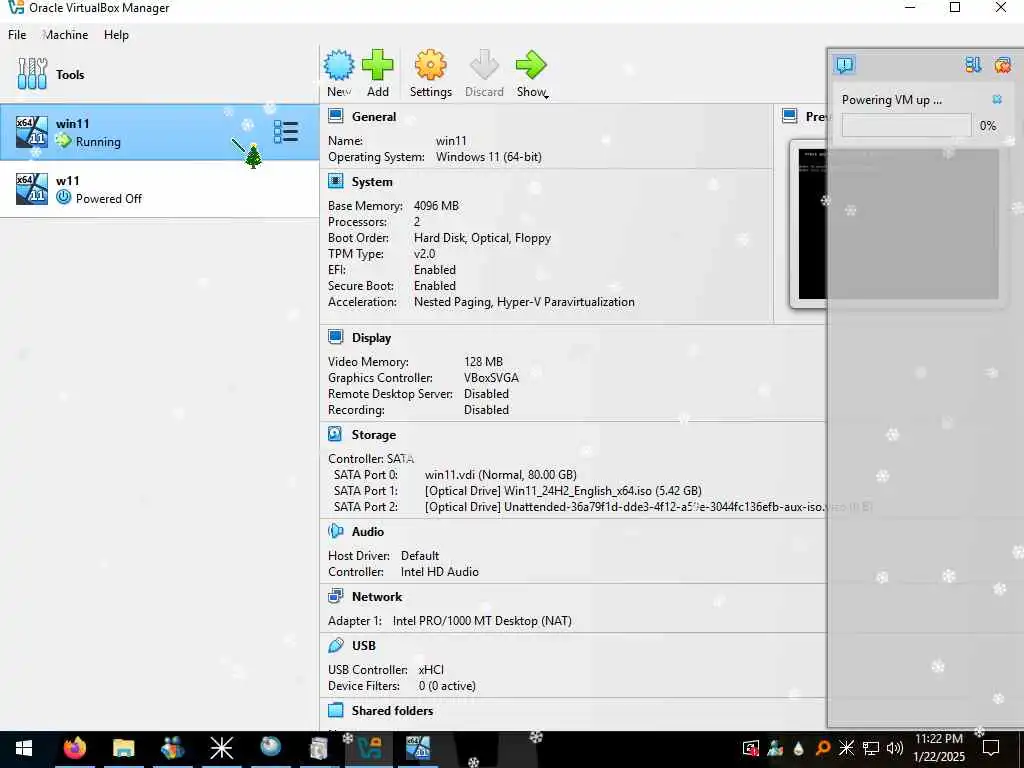
Task: Open the Windows Start menu
Action: pyautogui.click(x=24, y=748)
